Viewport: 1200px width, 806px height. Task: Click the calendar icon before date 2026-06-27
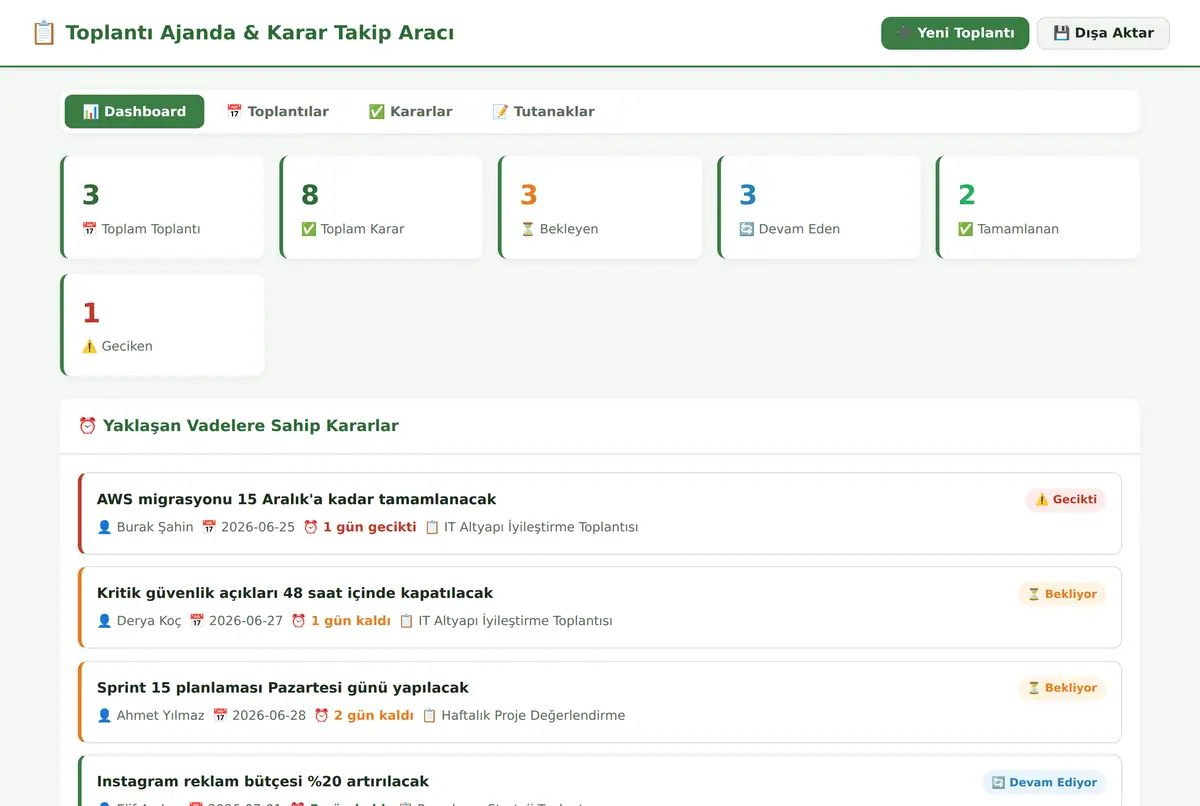click(197, 621)
